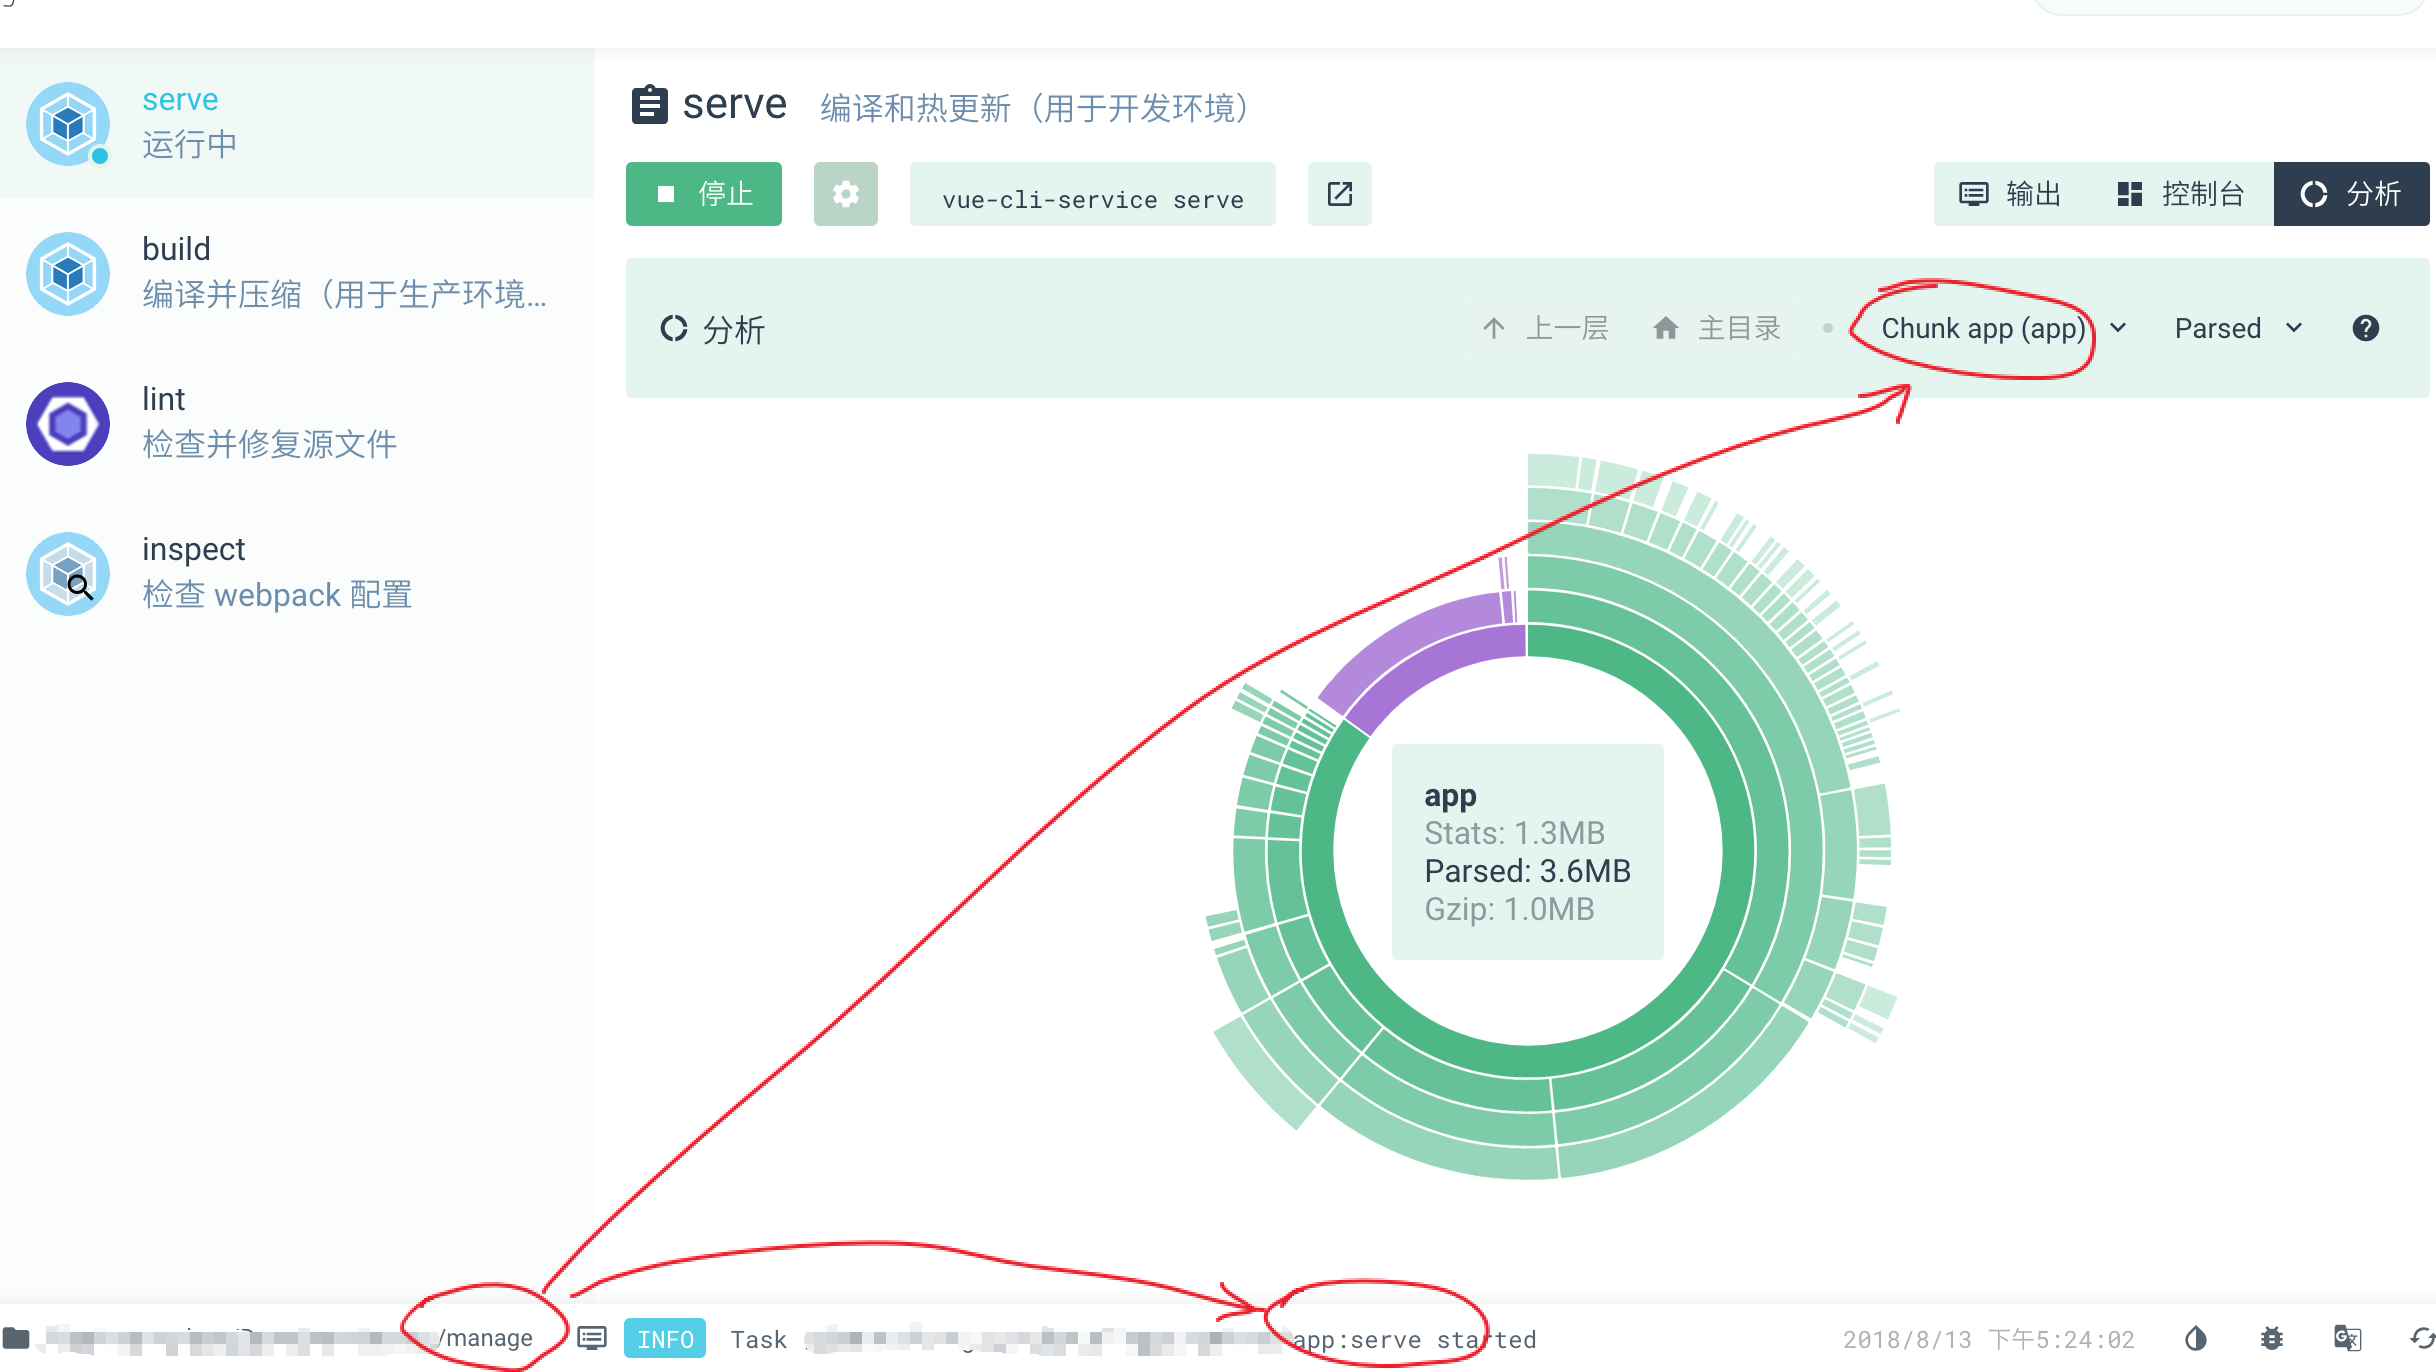The height and width of the screenshot is (1372, 2436).
Task: Click the translate icon in status bar
Action: (2347, 1338)
